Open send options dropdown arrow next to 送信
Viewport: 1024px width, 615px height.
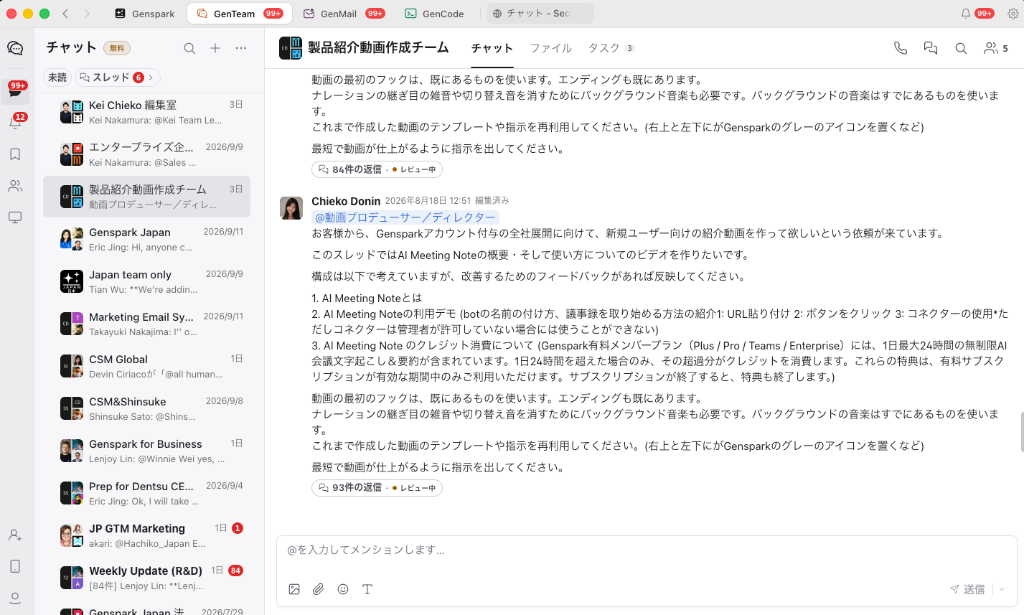[x=1002, y=589]
